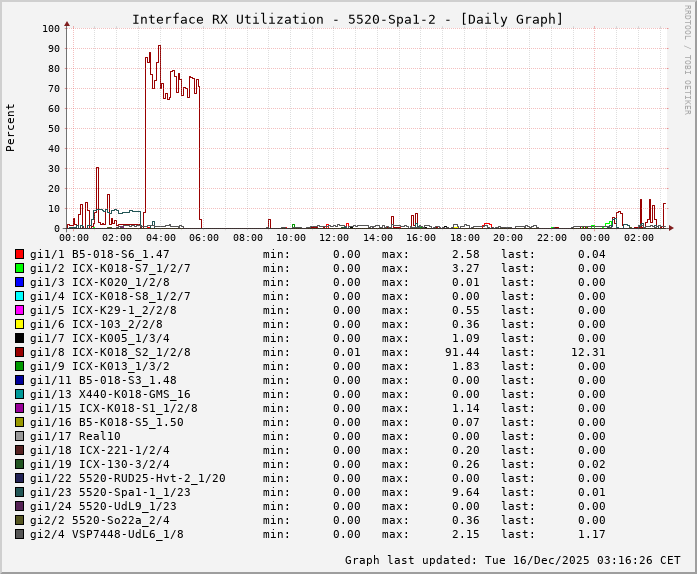Click the gi1/23 5520-Spa1-1_1/23 legend label
The image size is (697, 574).
pyautogui.click(x=110, y=492)
